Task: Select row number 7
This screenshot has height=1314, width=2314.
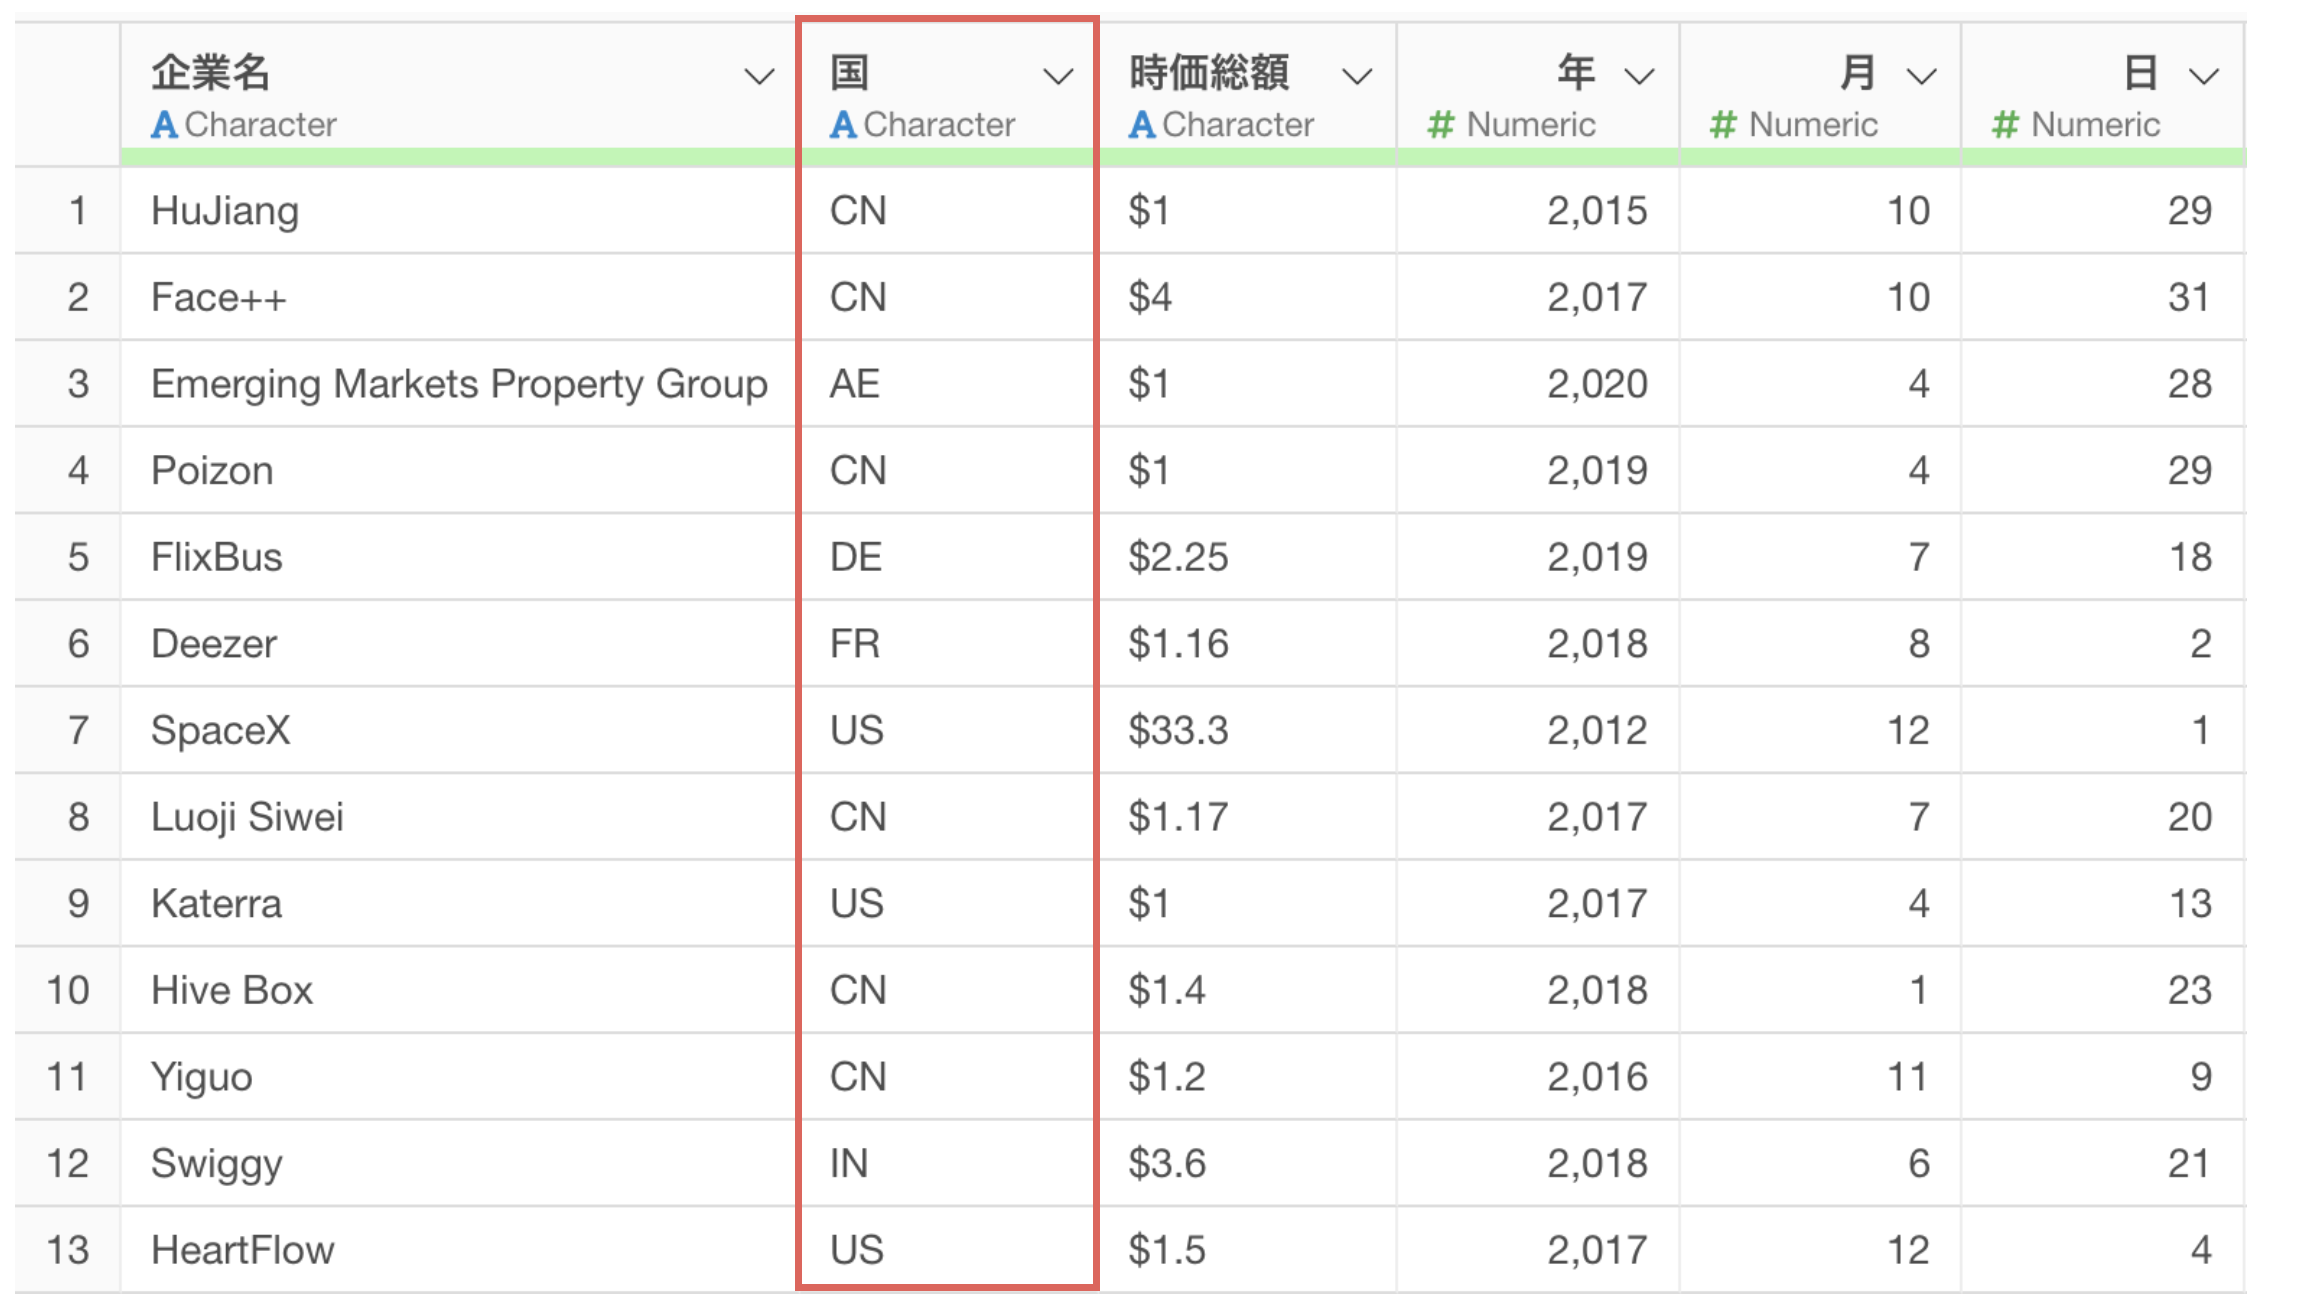Action: tap(68, 730)
